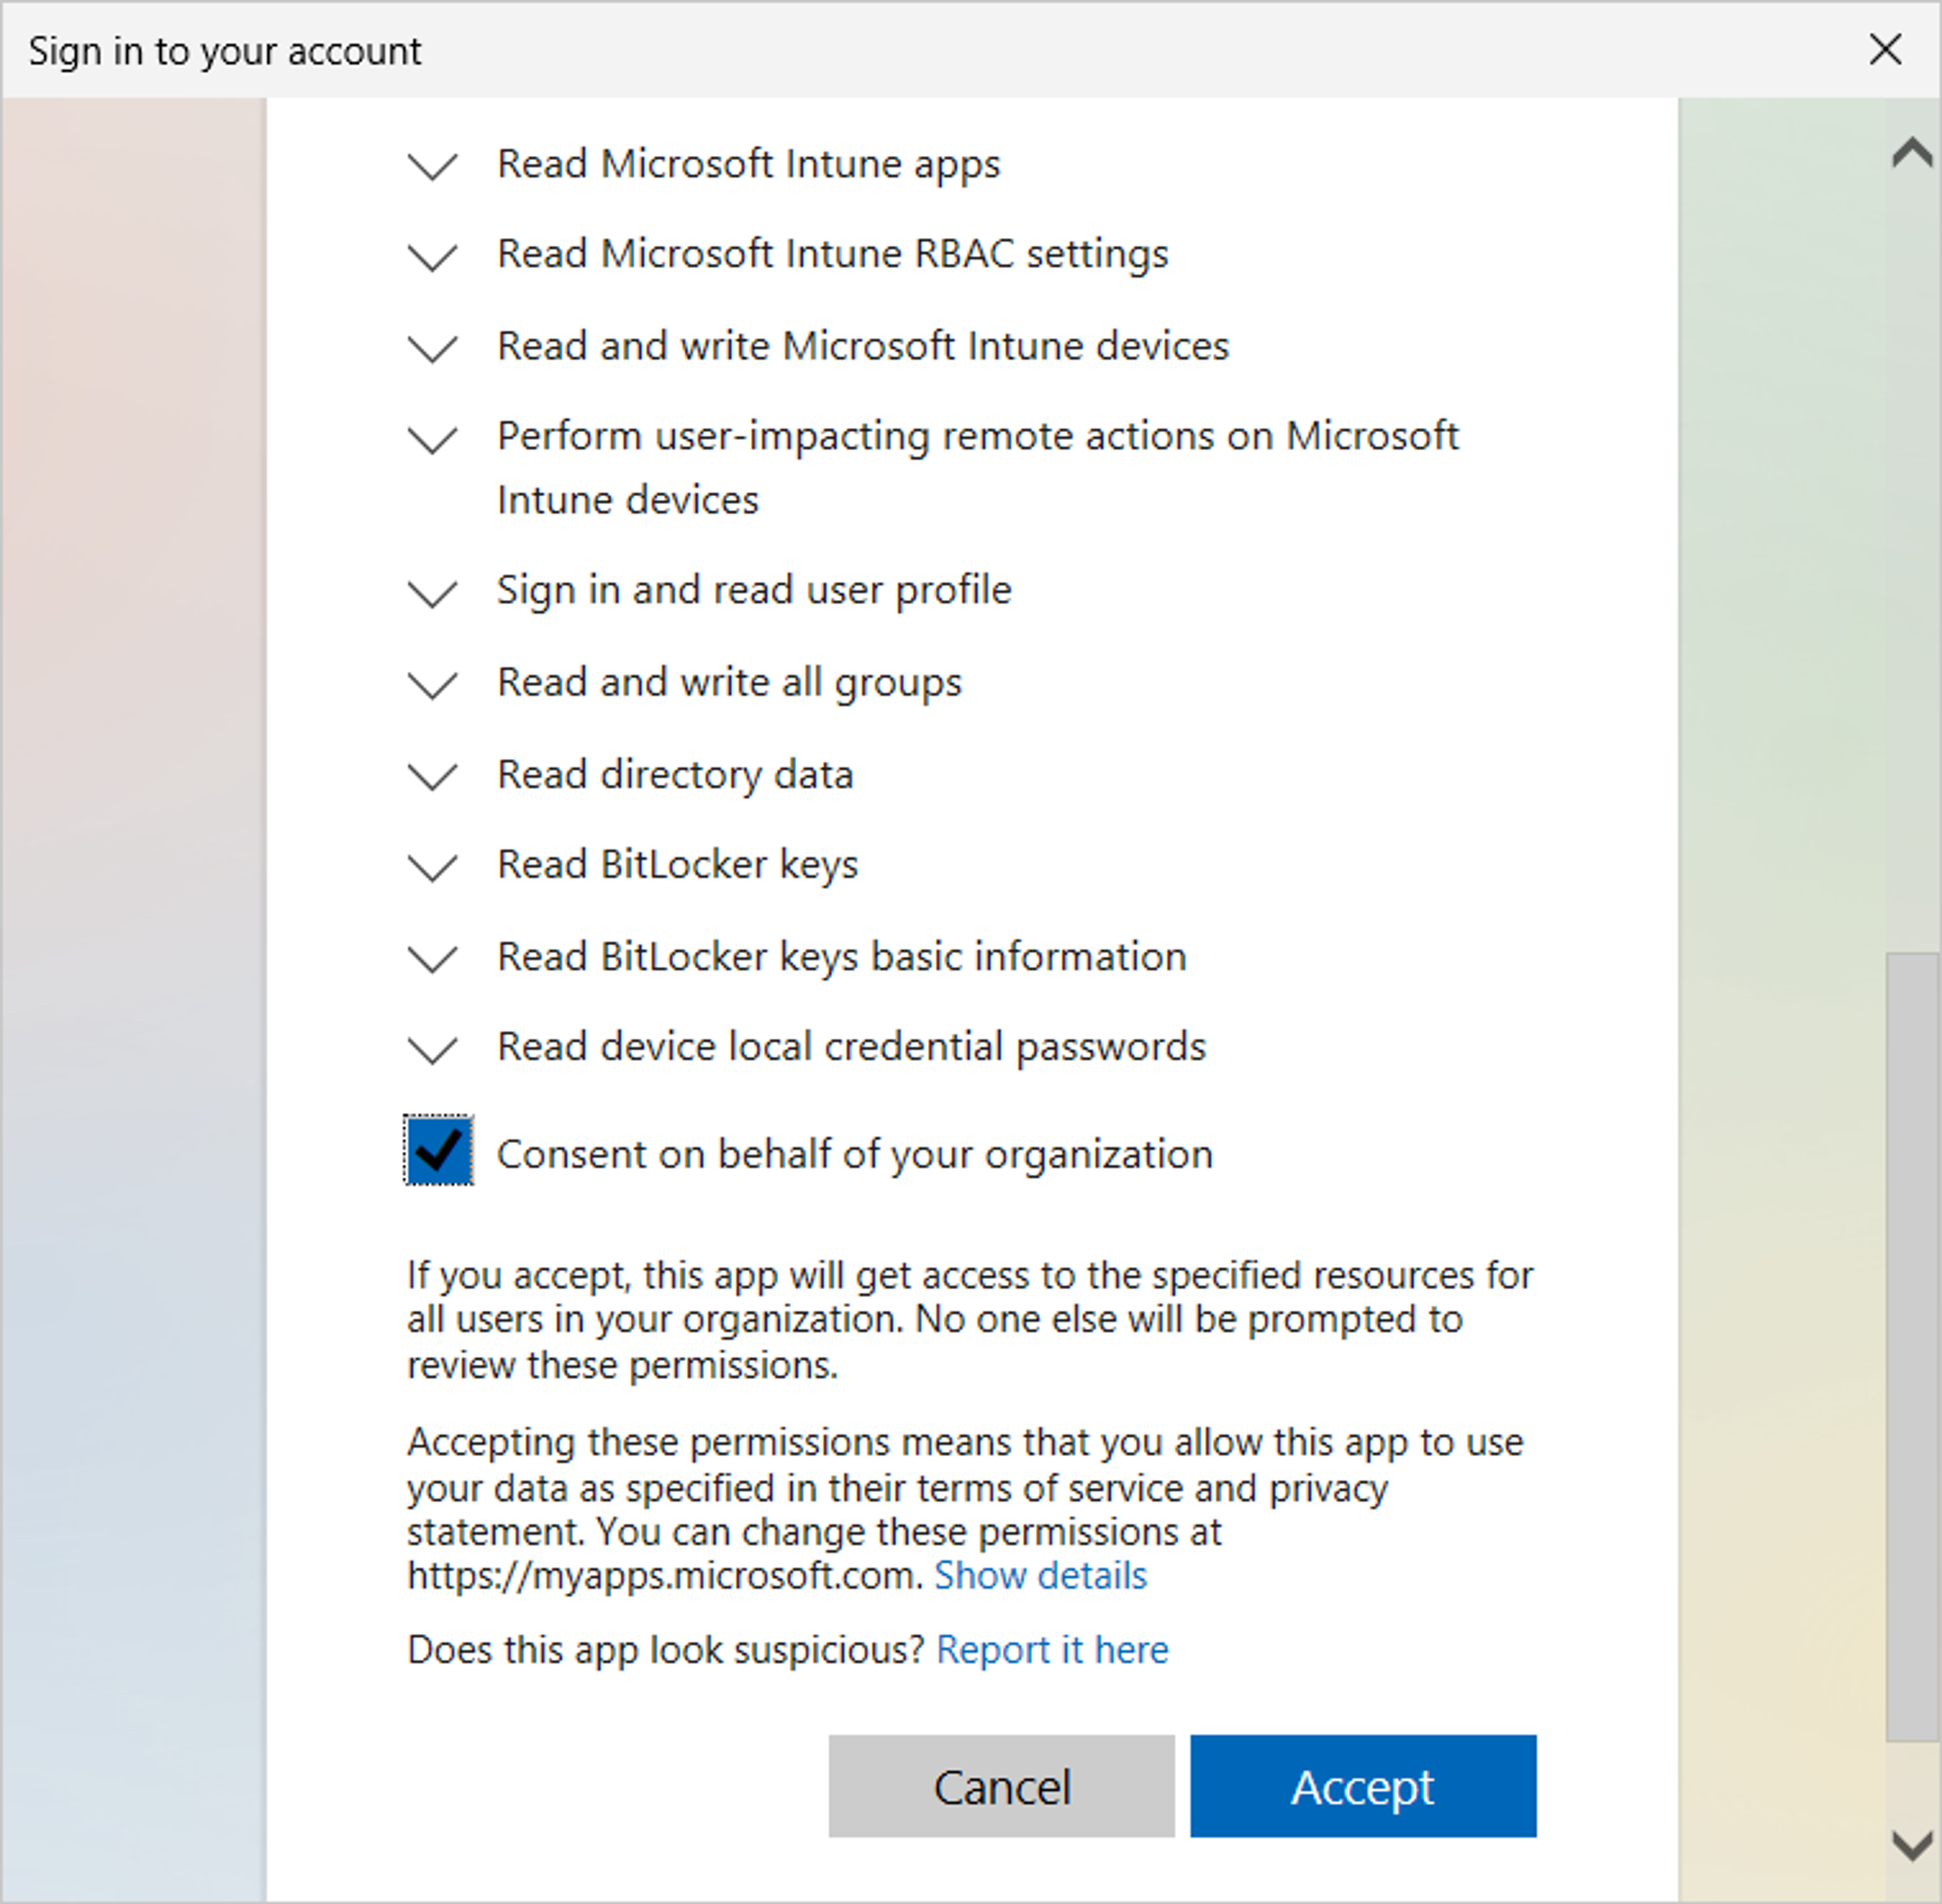Expand Sign in and read user profile
This screenshot has height=1904, width=1942.
point(433,593)
